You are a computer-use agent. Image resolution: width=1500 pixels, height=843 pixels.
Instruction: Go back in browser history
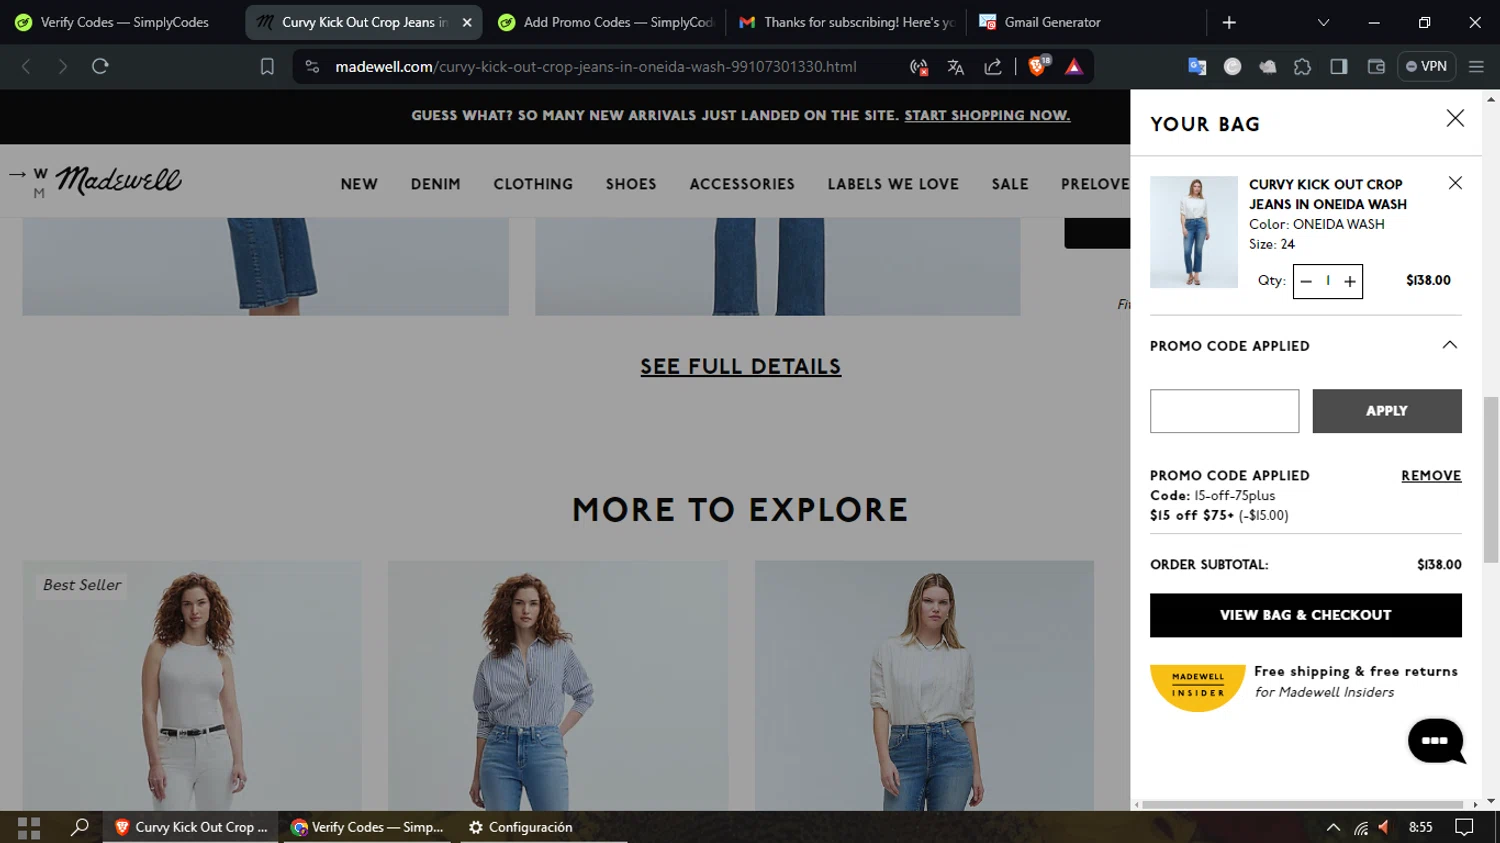(27, 66)
